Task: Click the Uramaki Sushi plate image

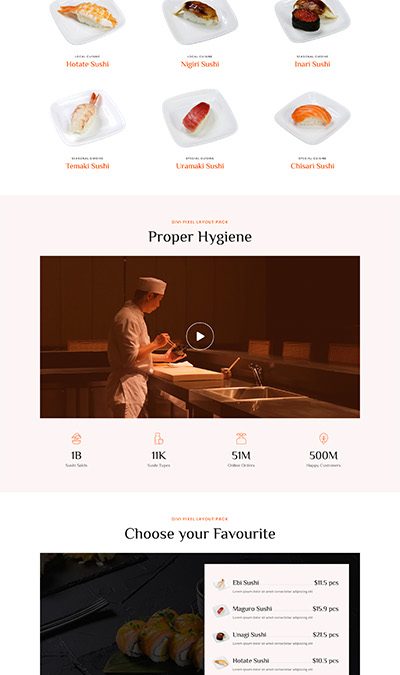Action: tap(200, 118)
